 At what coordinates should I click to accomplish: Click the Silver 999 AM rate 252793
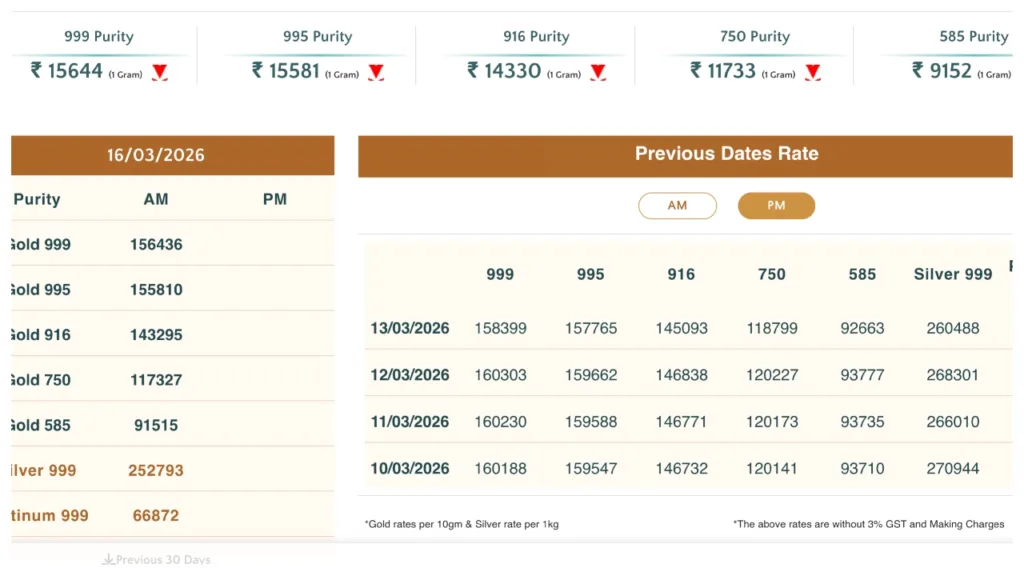[156, 470]
